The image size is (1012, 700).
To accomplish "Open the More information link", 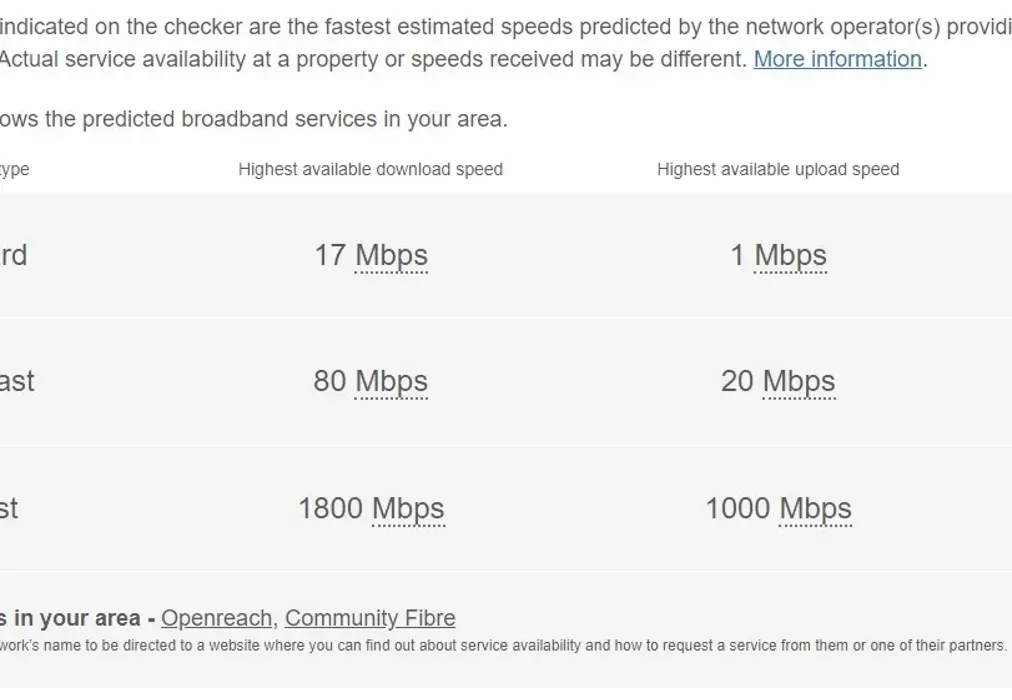I will [x=837, y=59].
